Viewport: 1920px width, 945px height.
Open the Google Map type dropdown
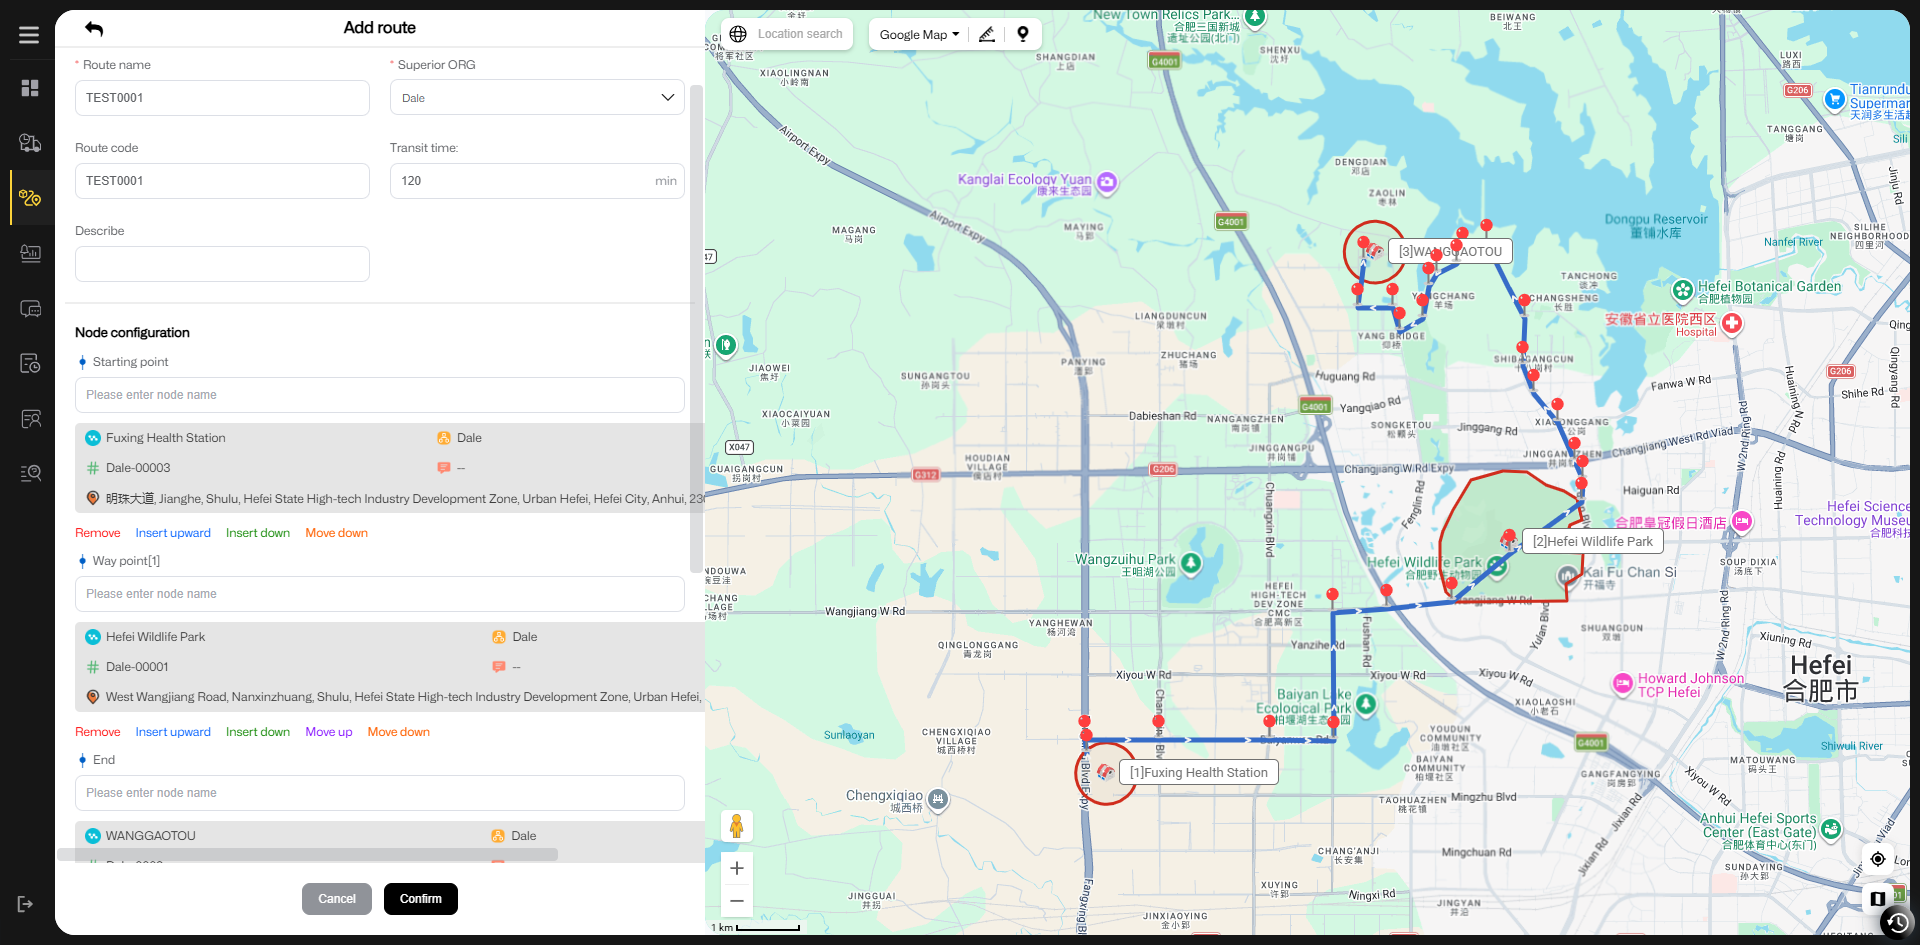click(918, 34)
